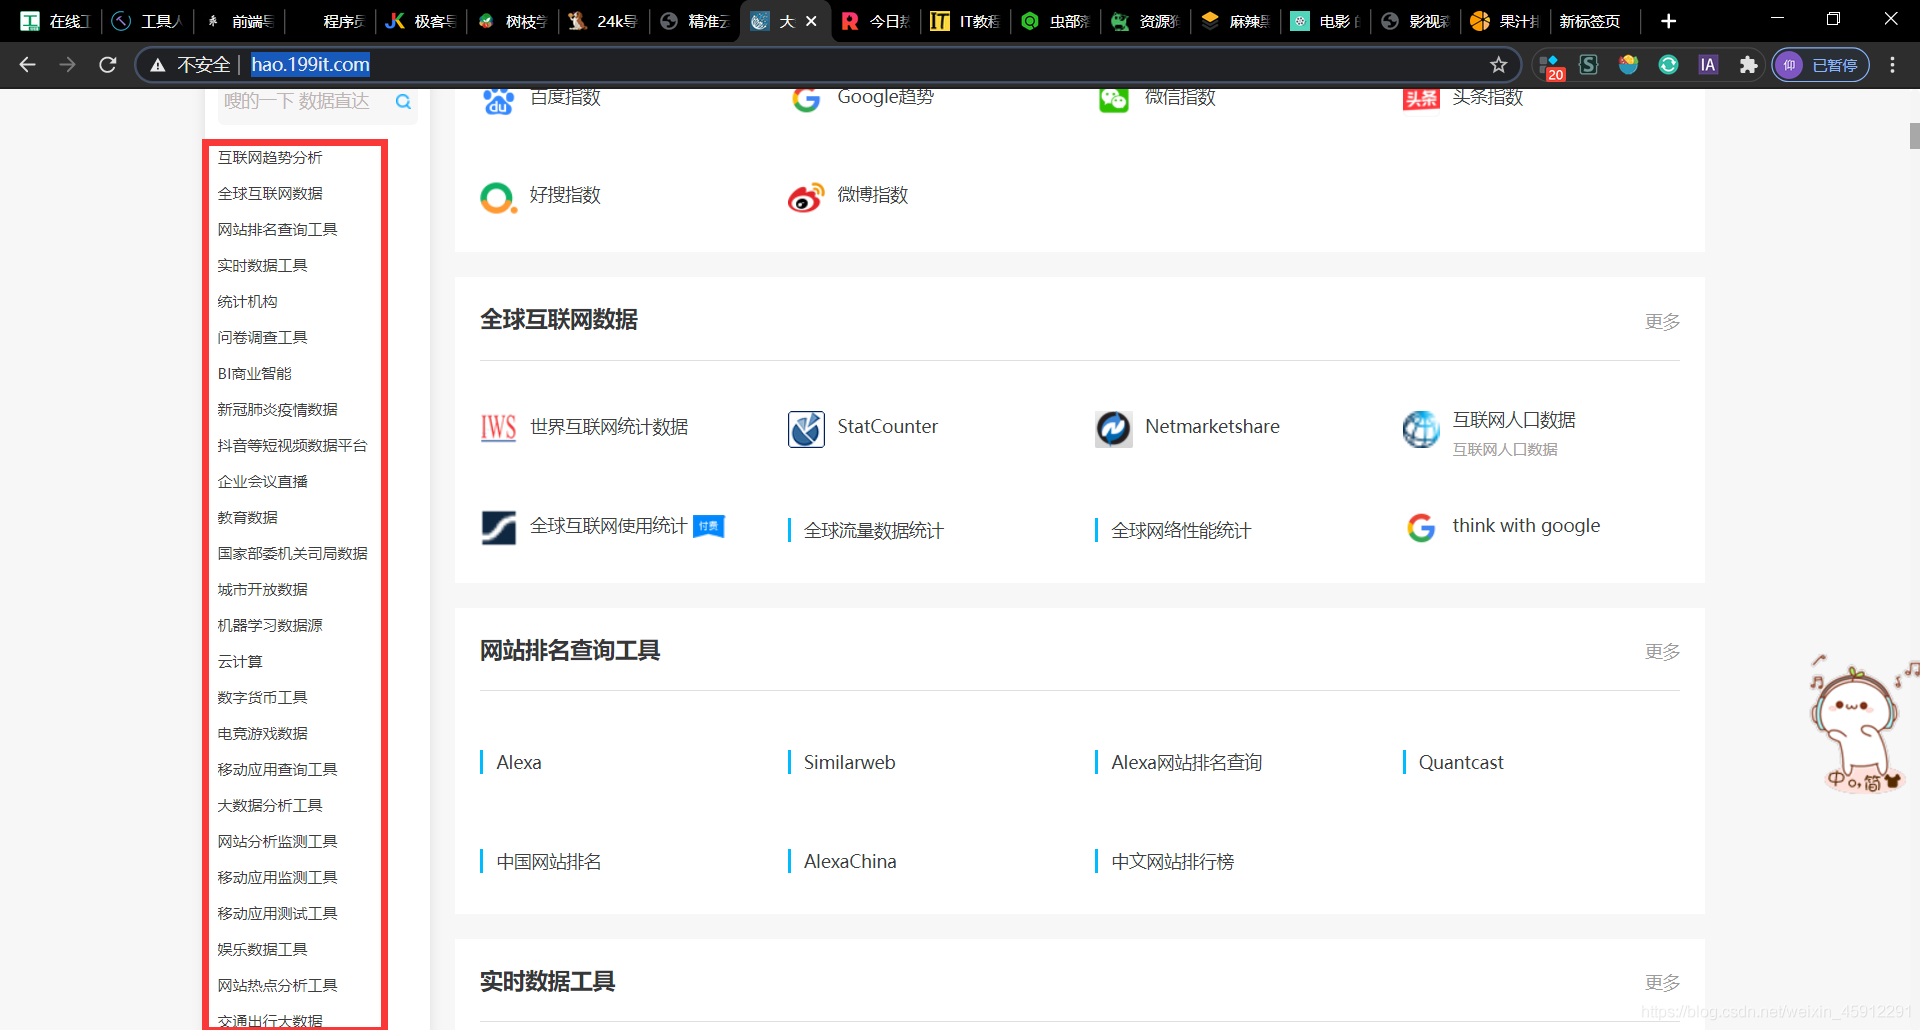Screen dimensions: 1920x1030
Task: Open Alexa网站排名查询 link
Action: point(1186,763)
